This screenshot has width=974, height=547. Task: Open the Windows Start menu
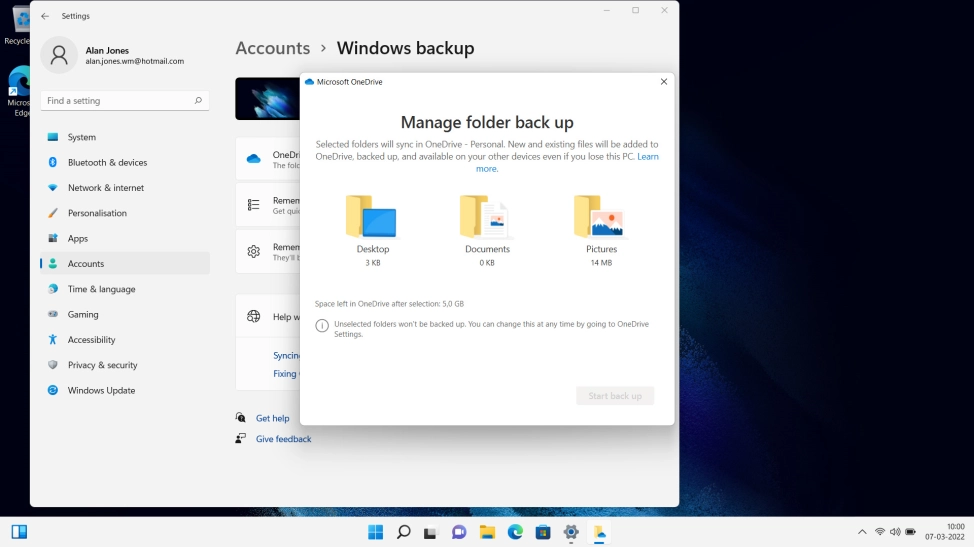click(x=375, y=532)
